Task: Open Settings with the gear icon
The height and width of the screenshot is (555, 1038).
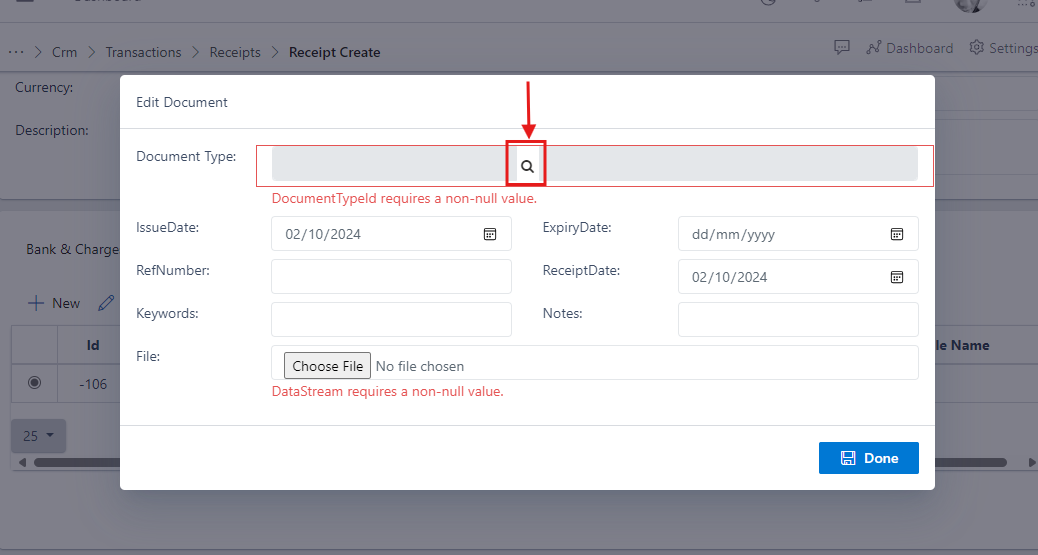Action: tap(1004, 48)
